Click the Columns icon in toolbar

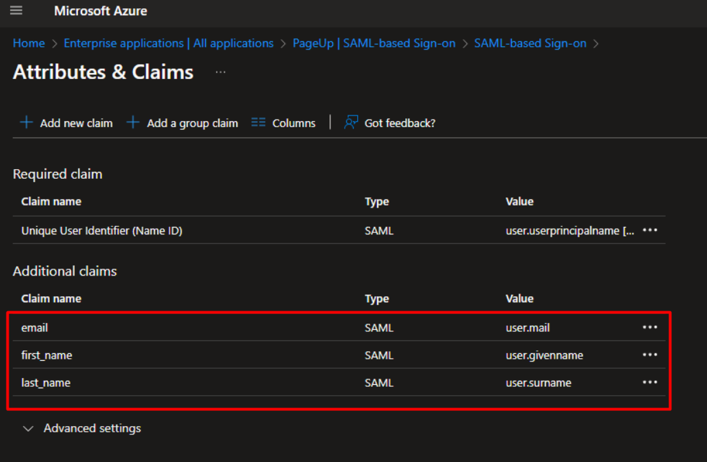click(259, 123)
